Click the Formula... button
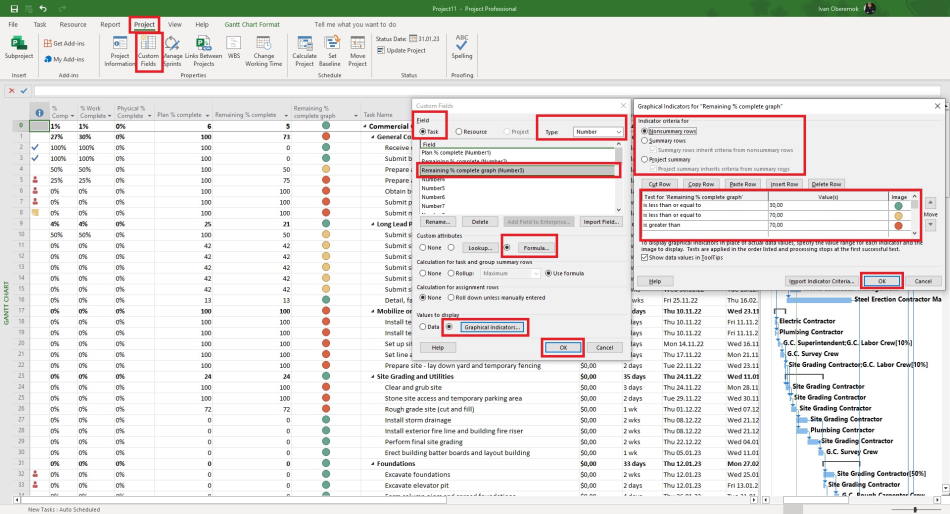 point(536,247)
